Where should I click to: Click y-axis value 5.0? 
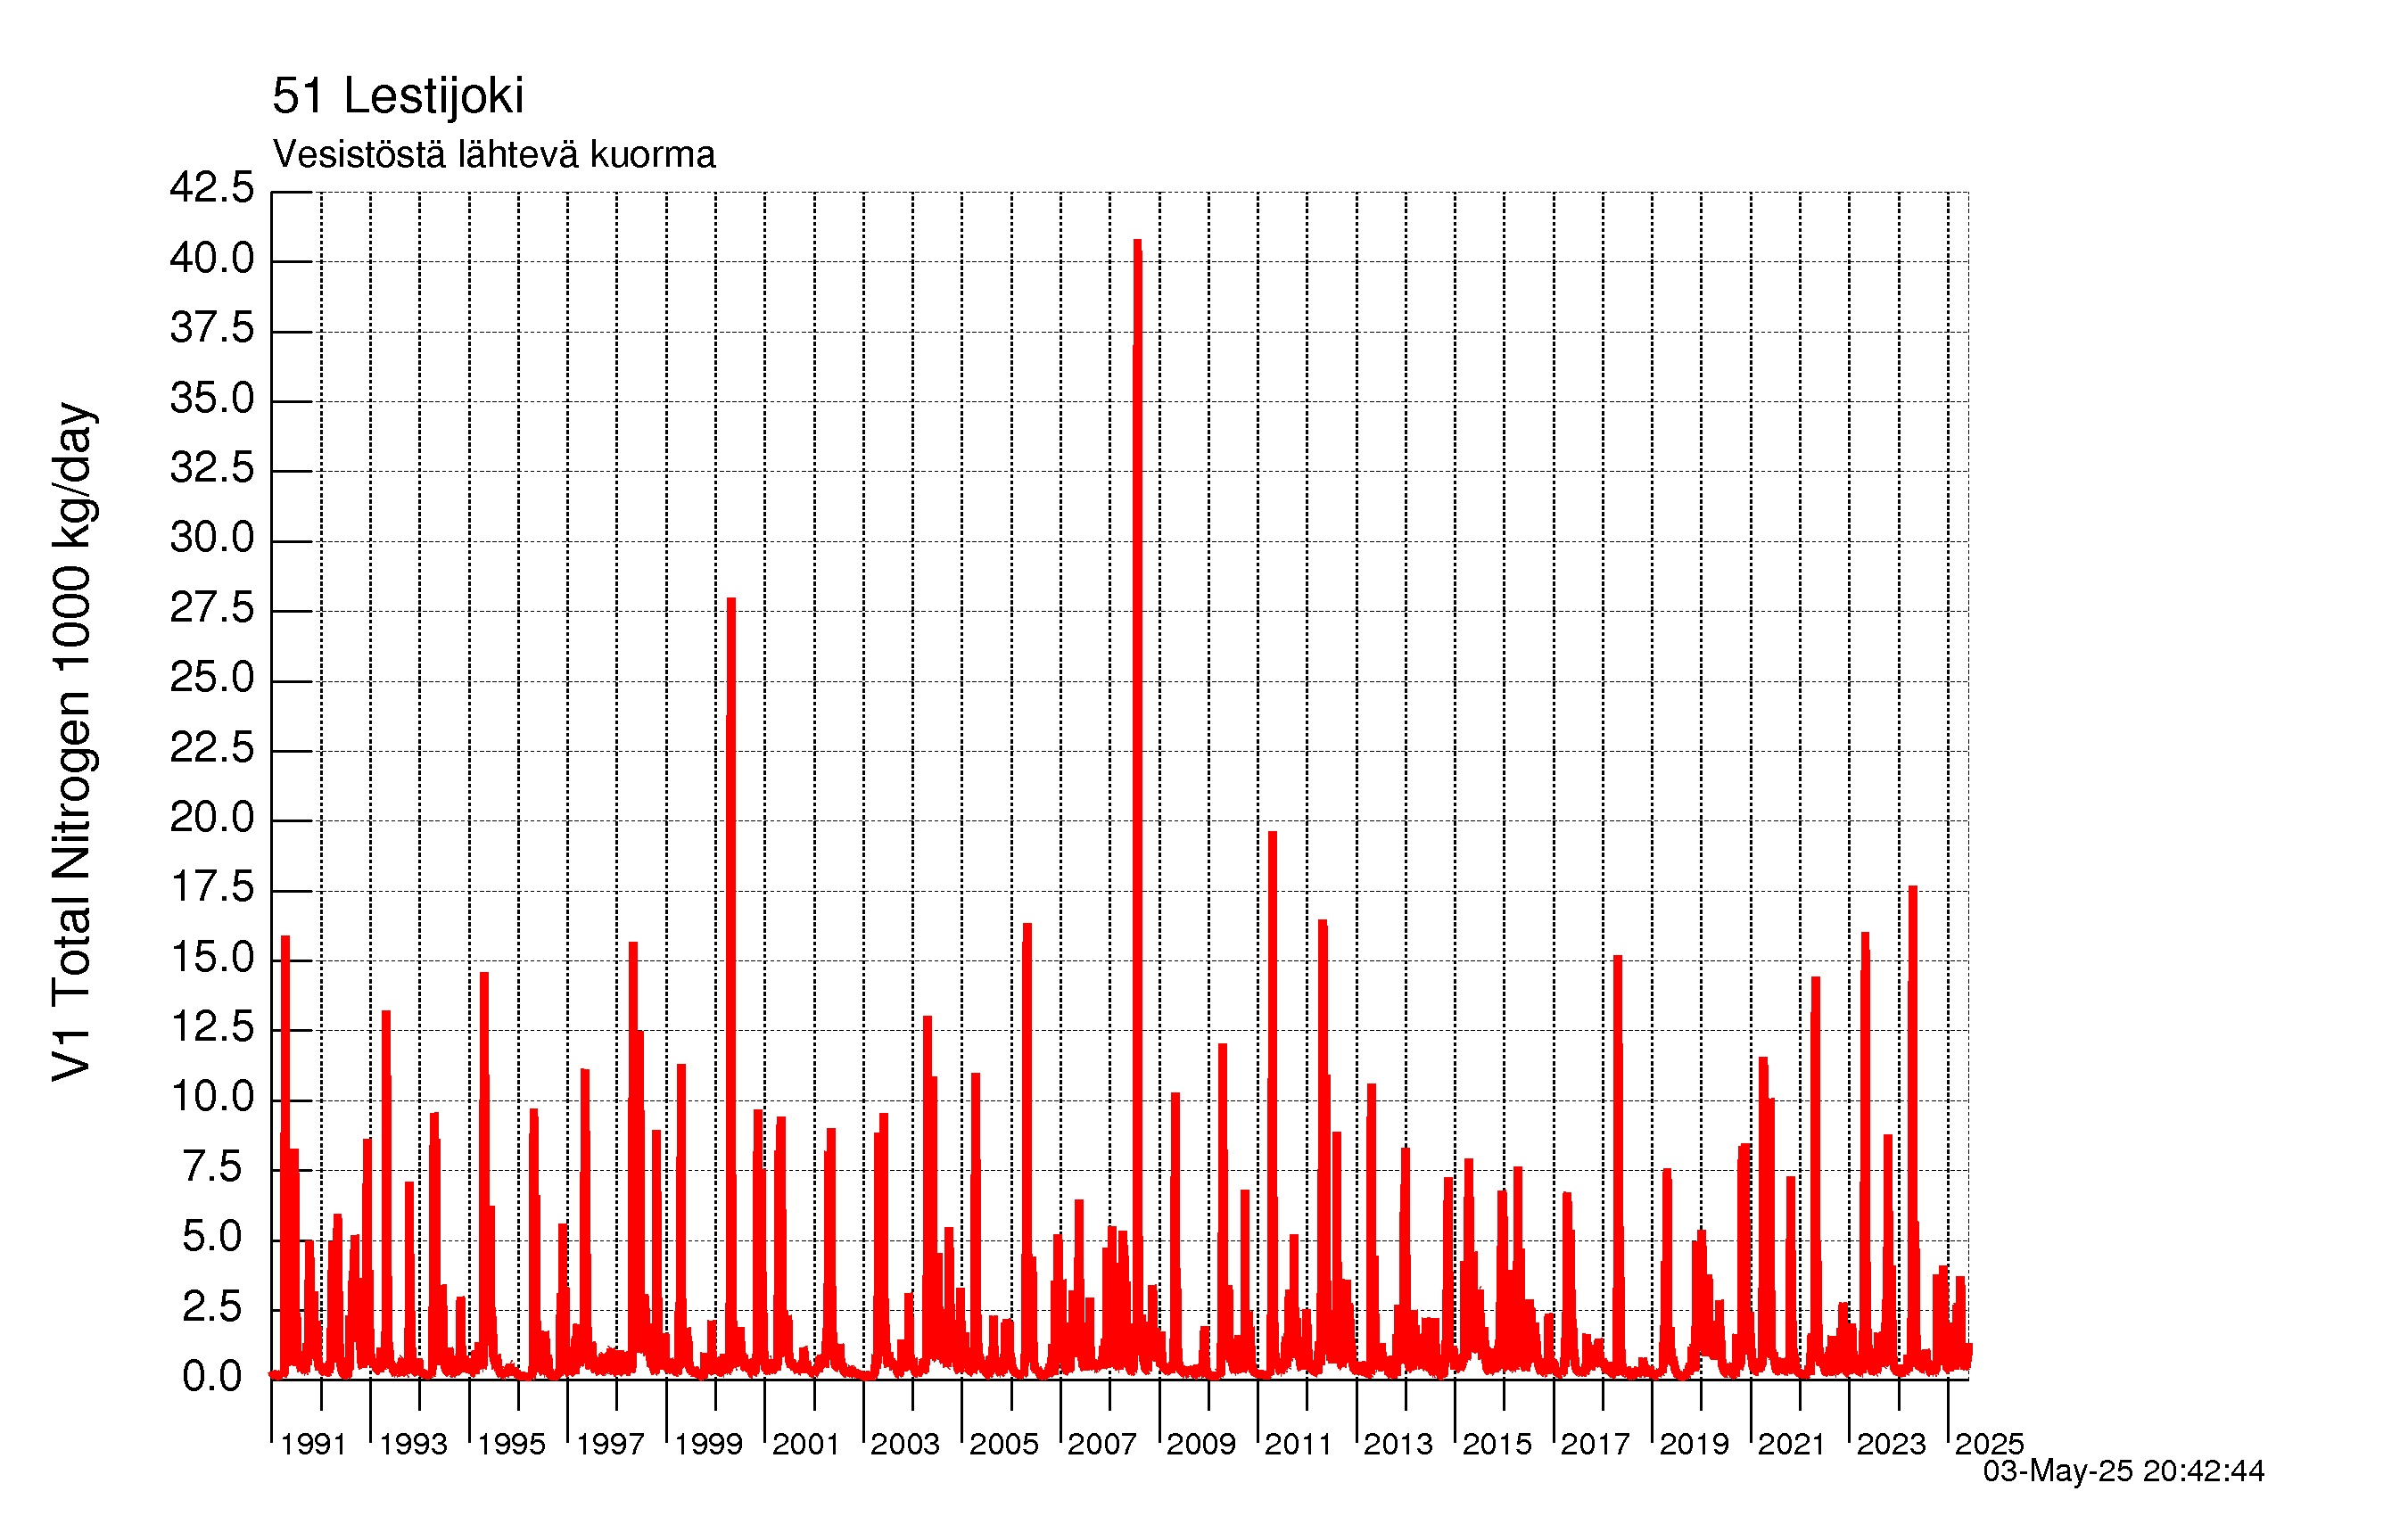click(212, 1237)
